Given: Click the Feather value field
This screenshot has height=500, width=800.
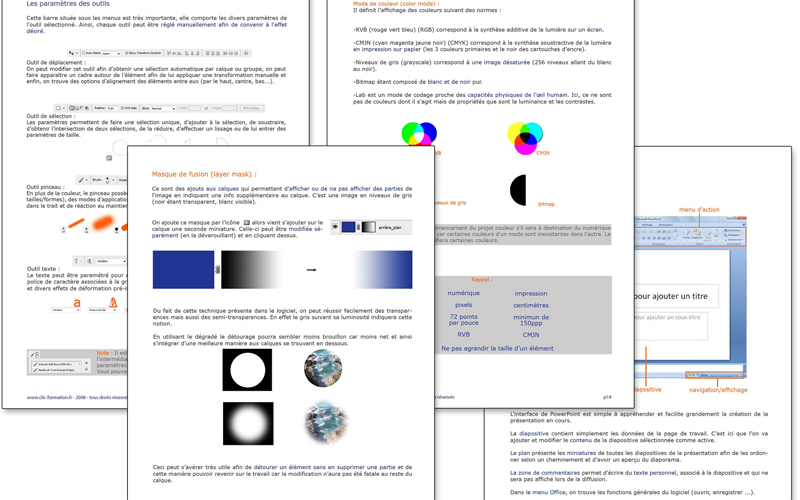Looking at the screenshot, I should (x=112, y=108).
